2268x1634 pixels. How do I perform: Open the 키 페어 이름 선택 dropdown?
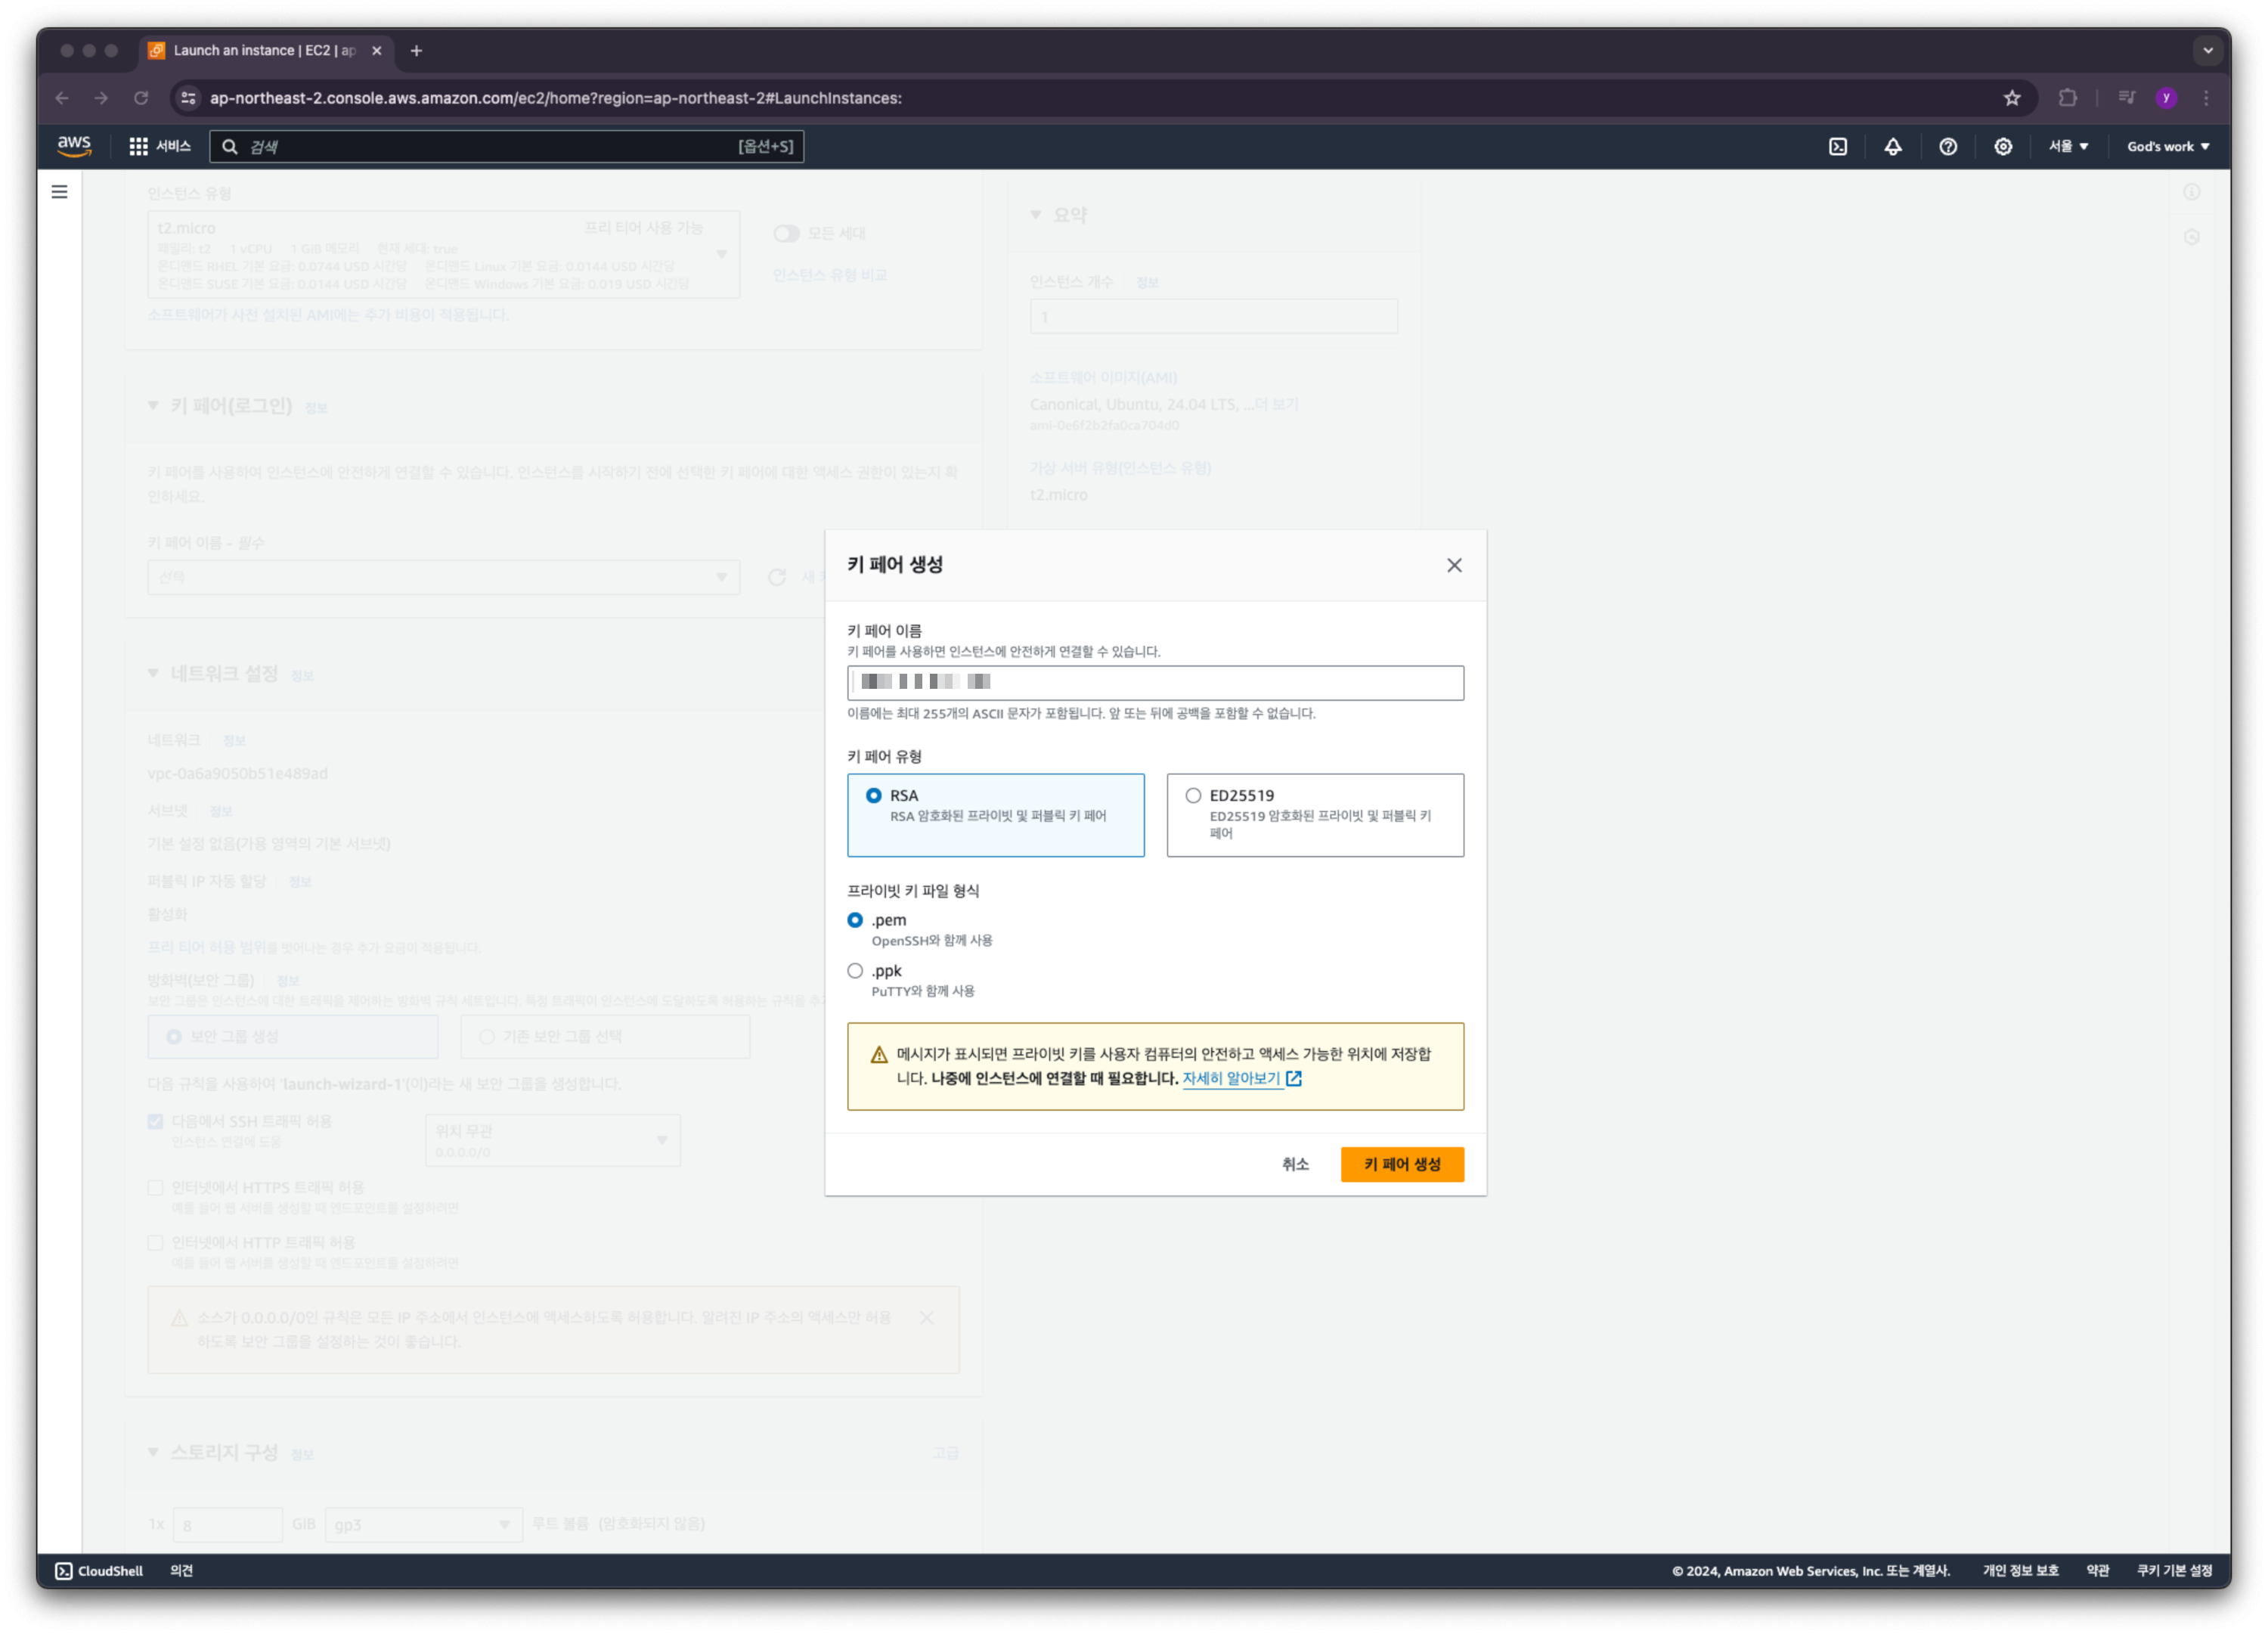(x=443, y=577)
